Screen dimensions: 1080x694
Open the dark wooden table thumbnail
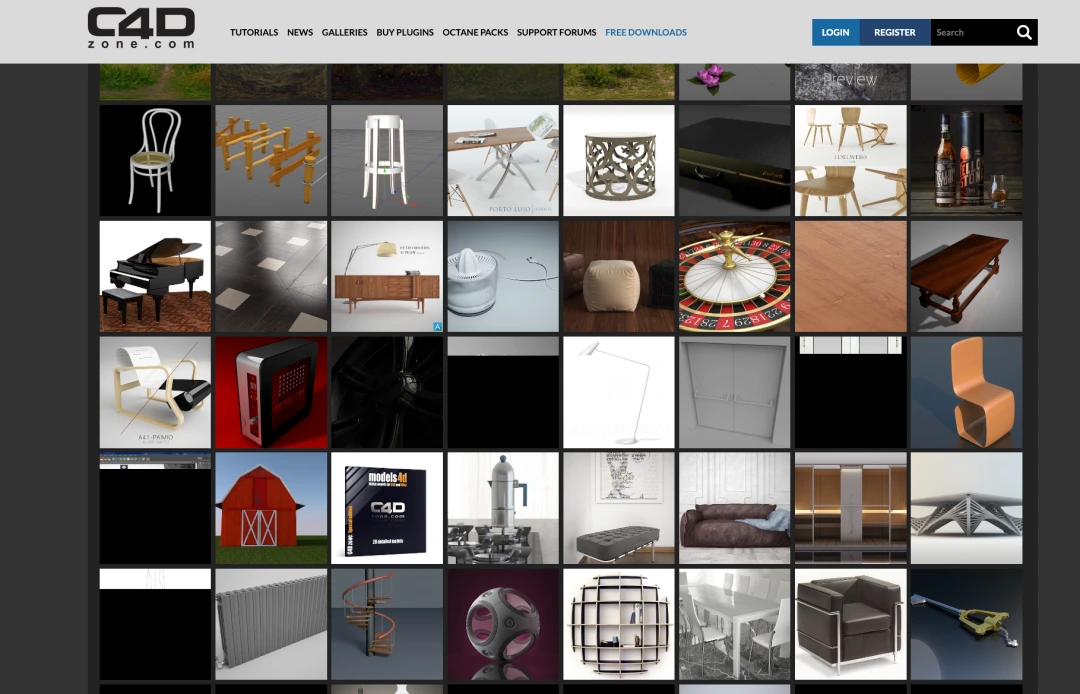966,277
